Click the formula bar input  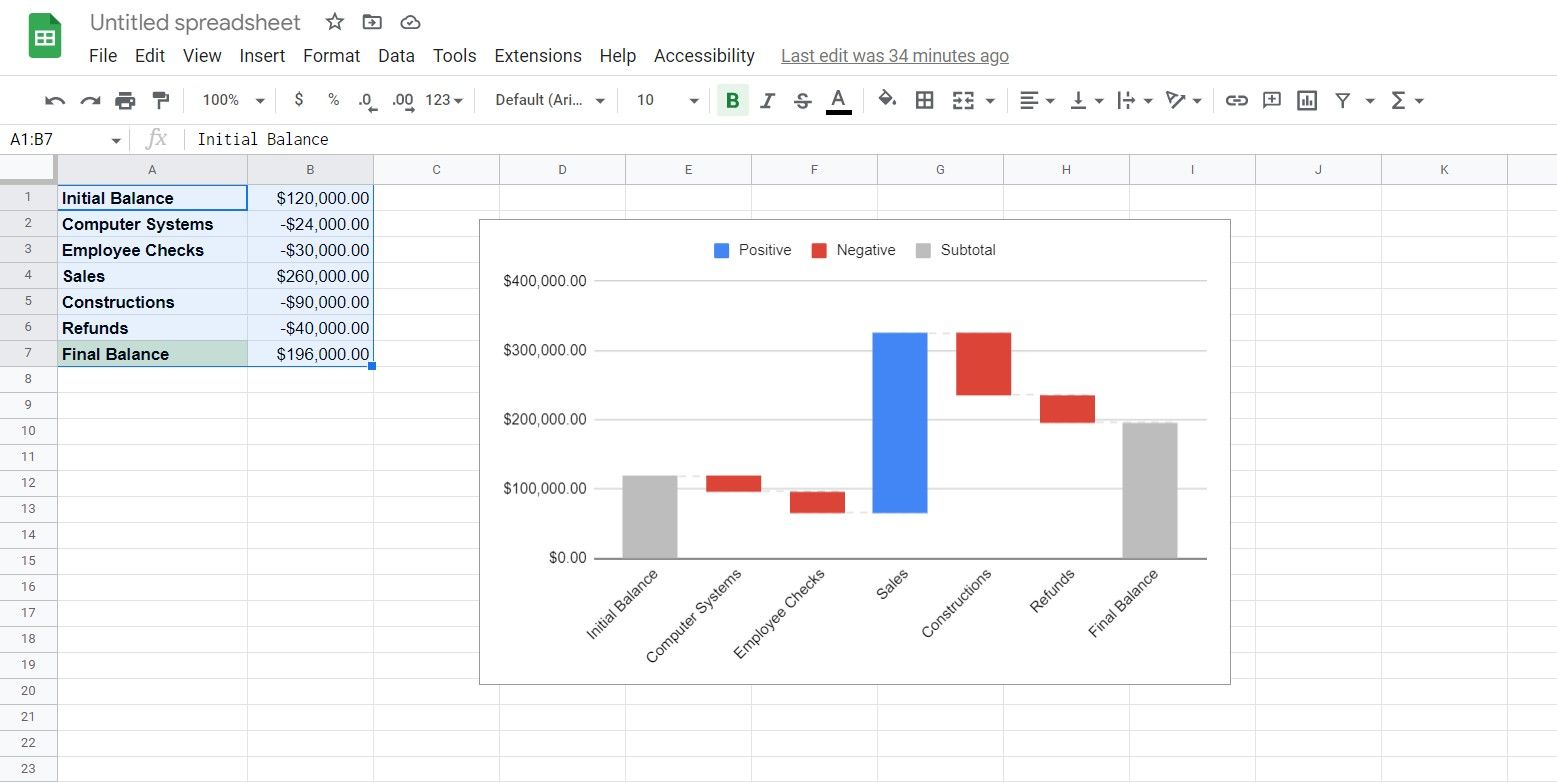pos(870,140)
